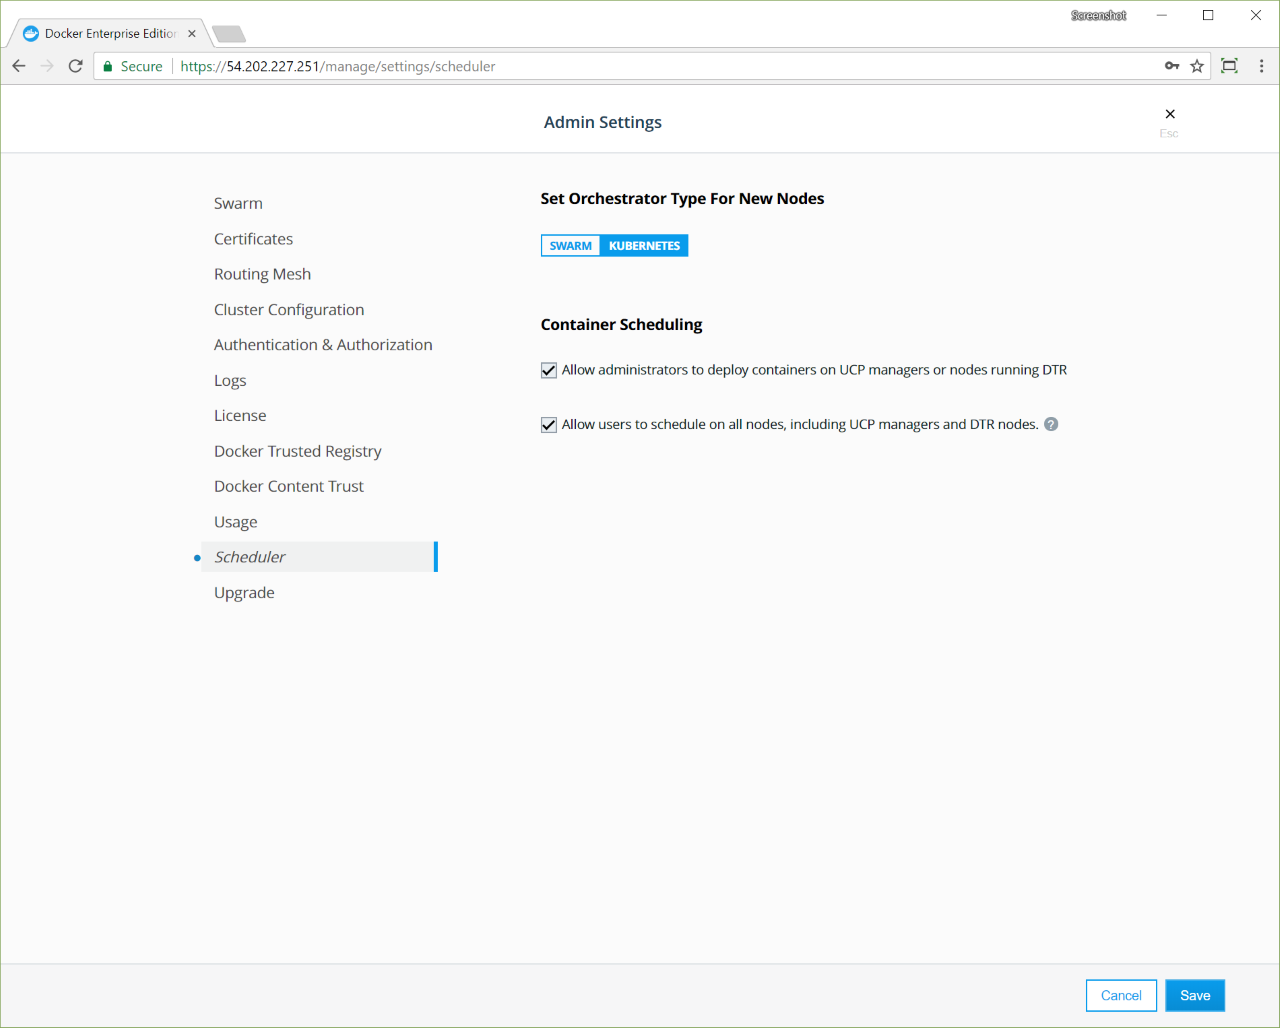Click the help icon beside scheduling option
The image size is (1280, 1028).
click(x=1051, y=424)
